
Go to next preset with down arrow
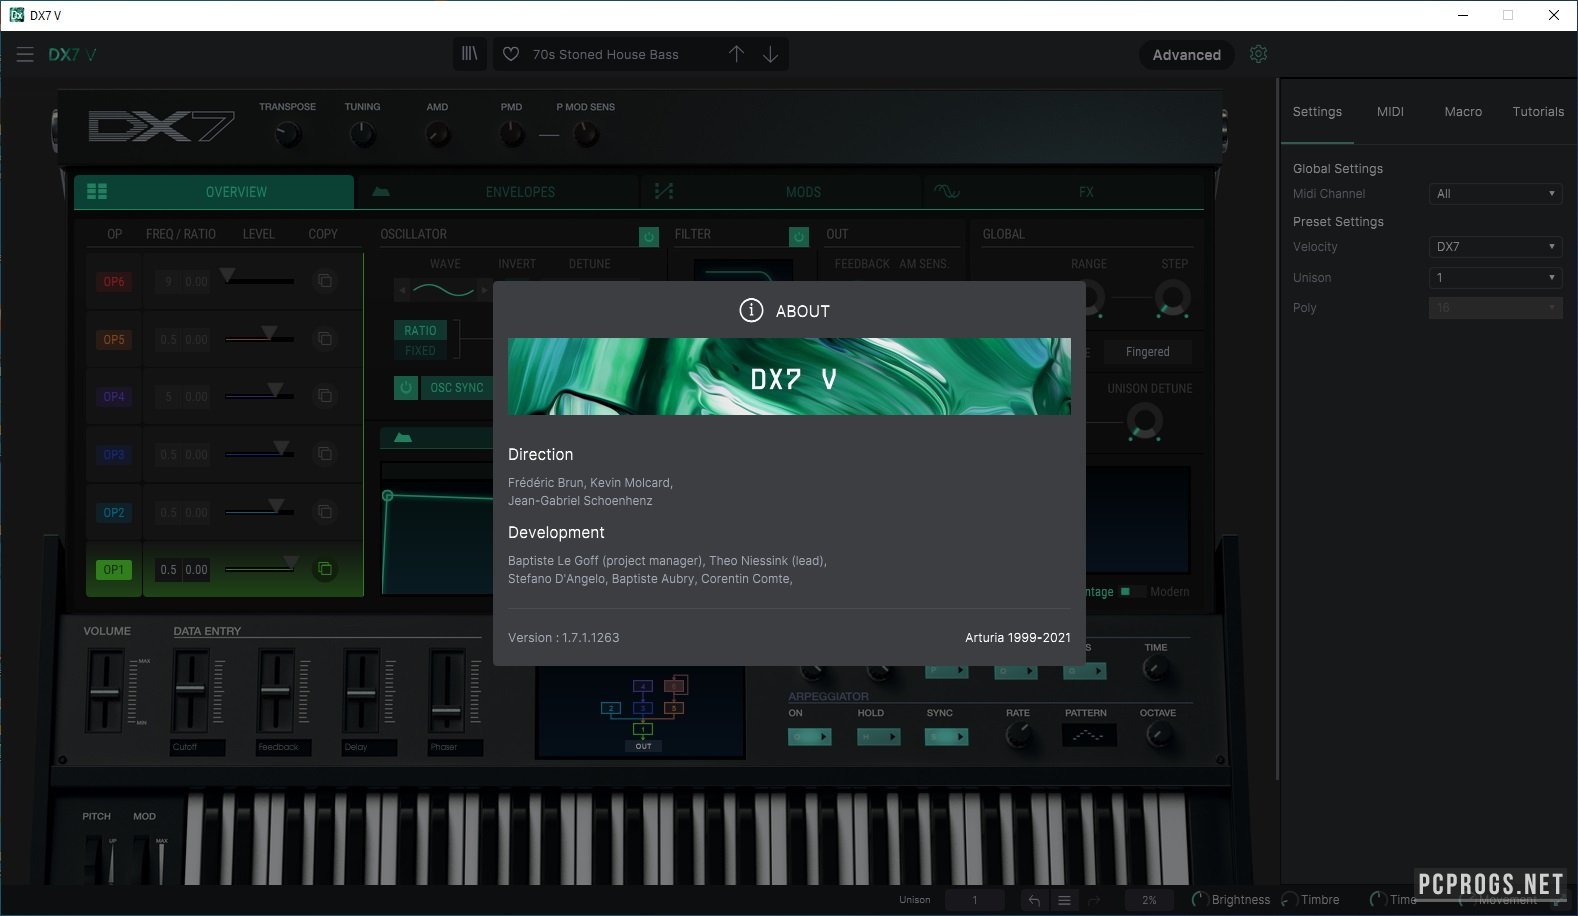pyautogui.click(x=770, y=54)
